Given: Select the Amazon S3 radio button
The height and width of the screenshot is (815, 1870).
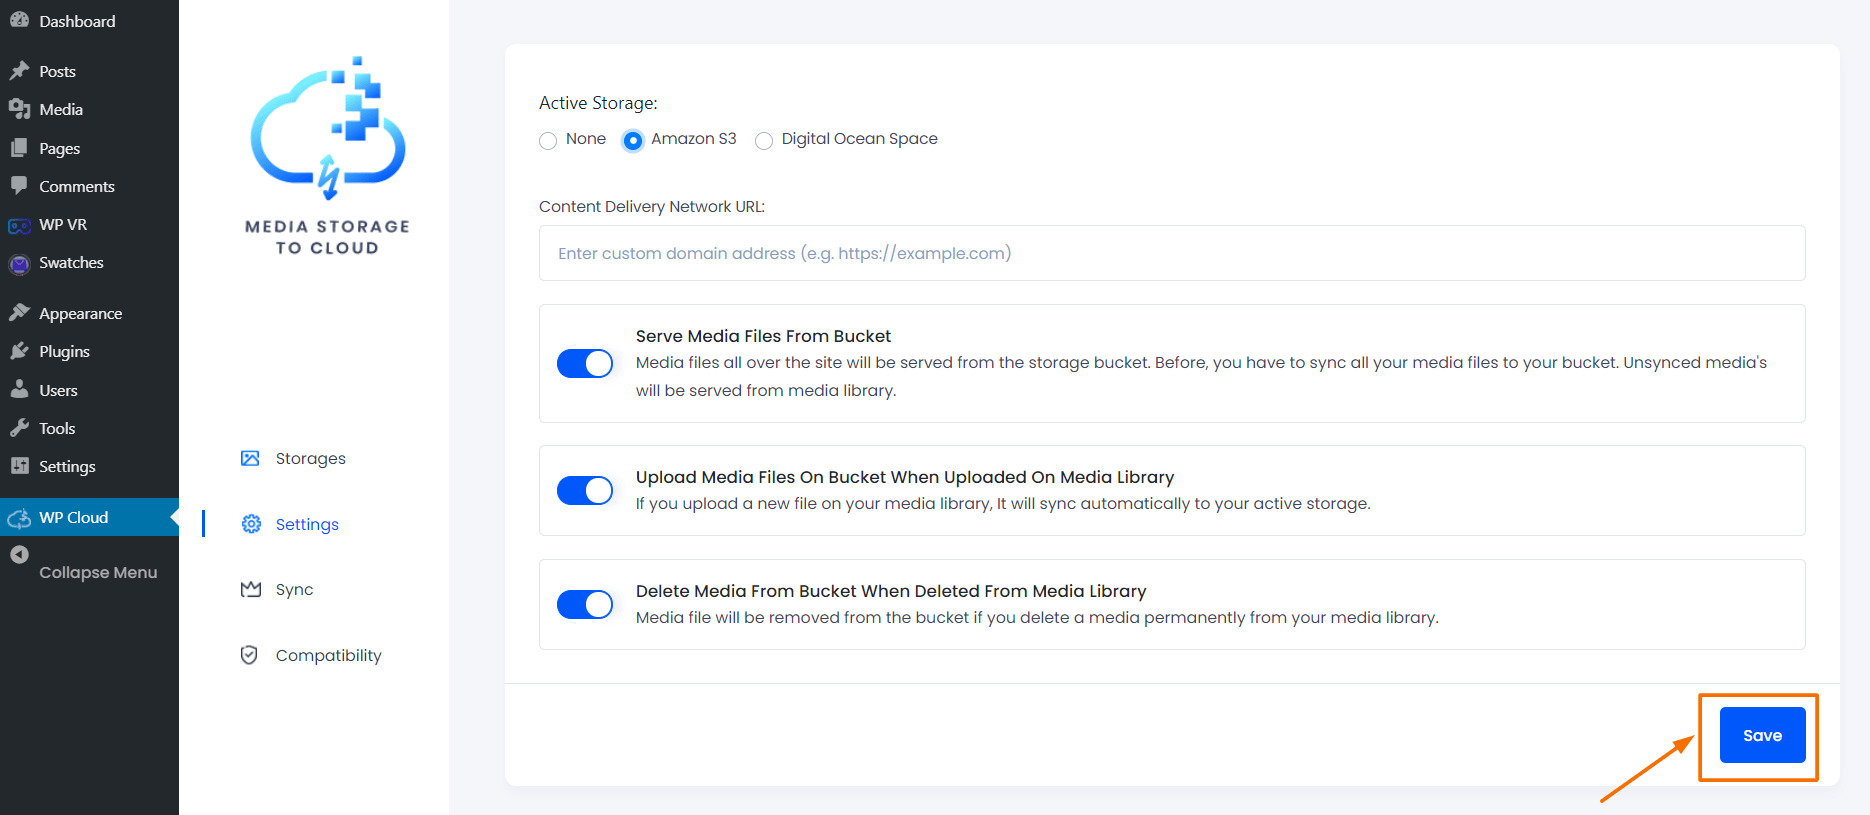Looking at the screenshot, I should click(633, 140).
